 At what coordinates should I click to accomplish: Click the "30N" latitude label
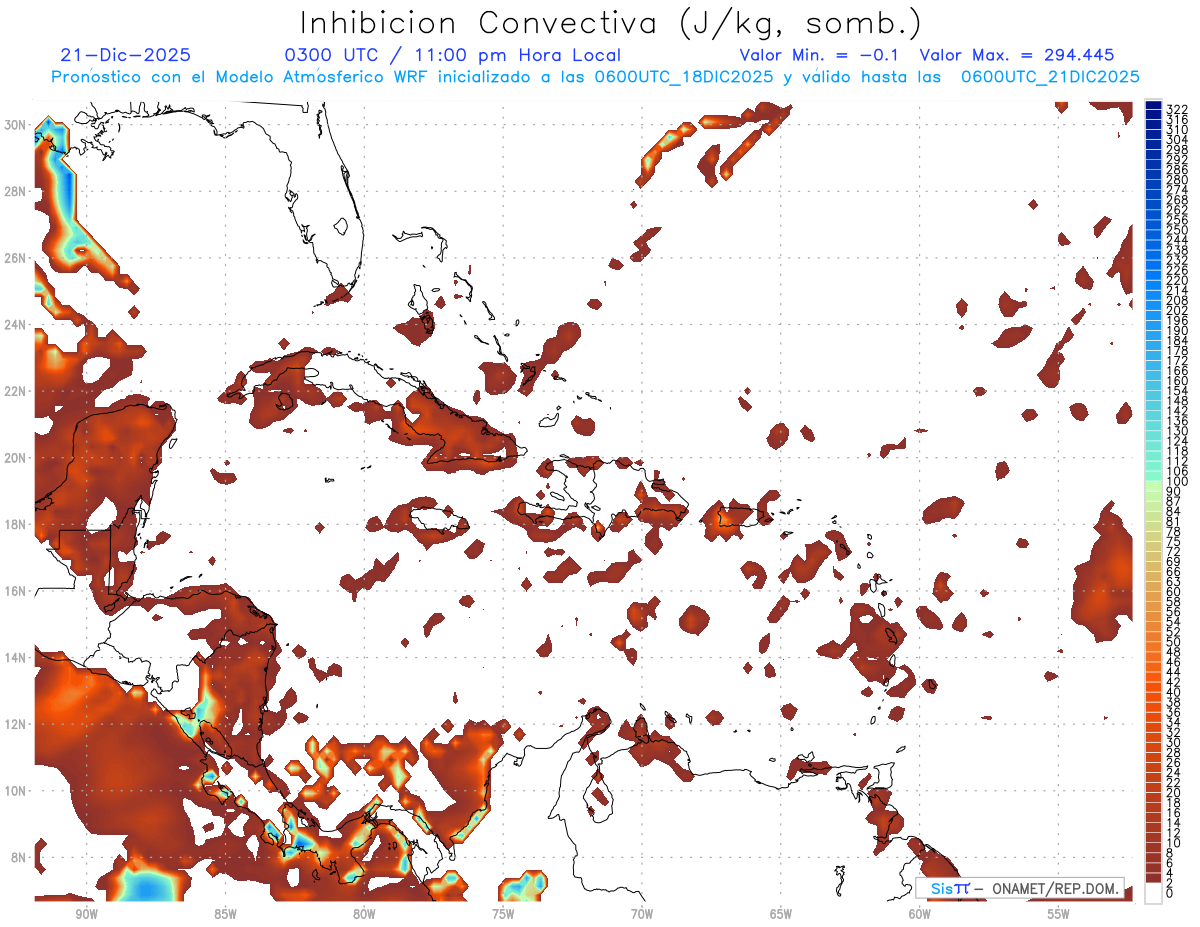(16, 124)
